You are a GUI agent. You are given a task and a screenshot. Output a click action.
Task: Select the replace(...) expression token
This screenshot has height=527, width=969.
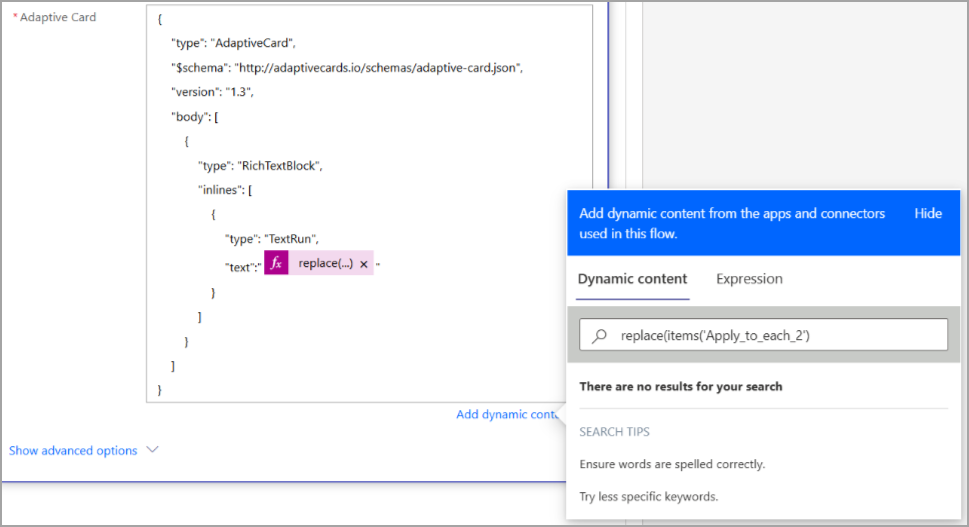pyautogui.click(x=325, y=264)
